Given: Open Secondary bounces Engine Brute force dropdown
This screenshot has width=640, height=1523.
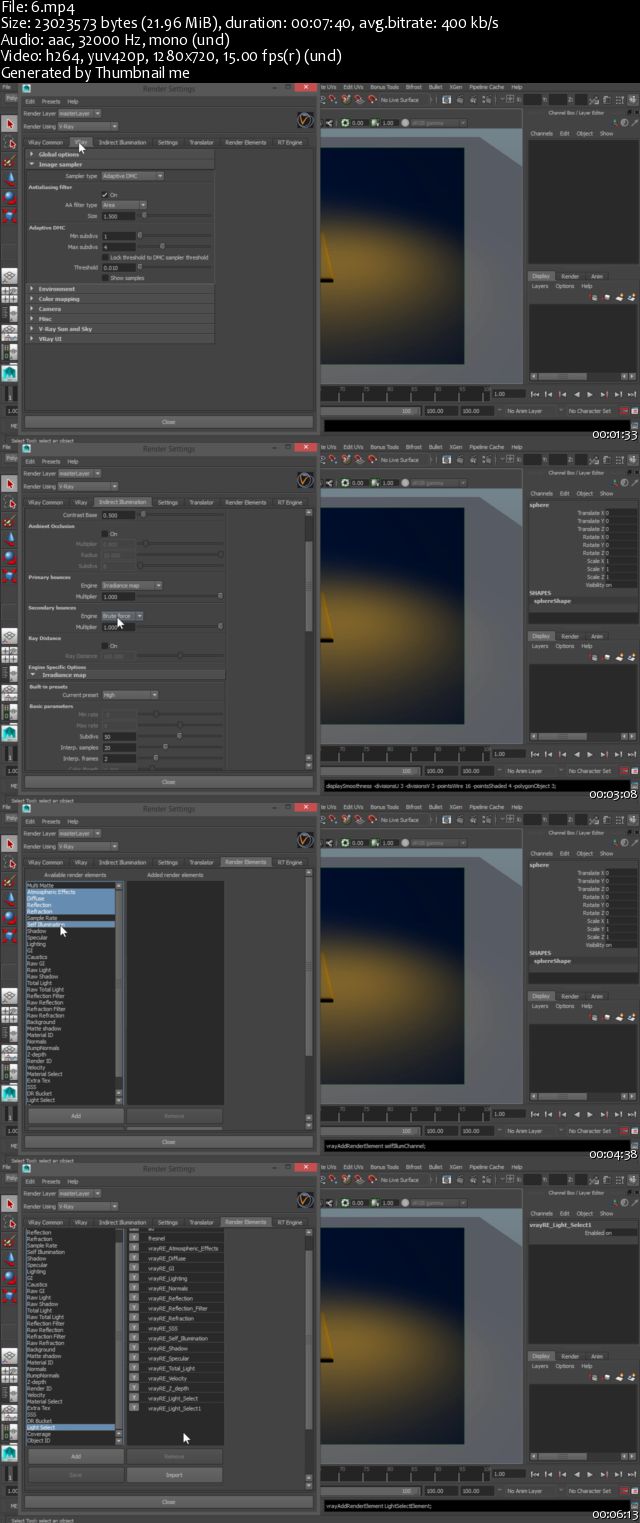Looking at the screenshot, I should [x=122, y=616].
